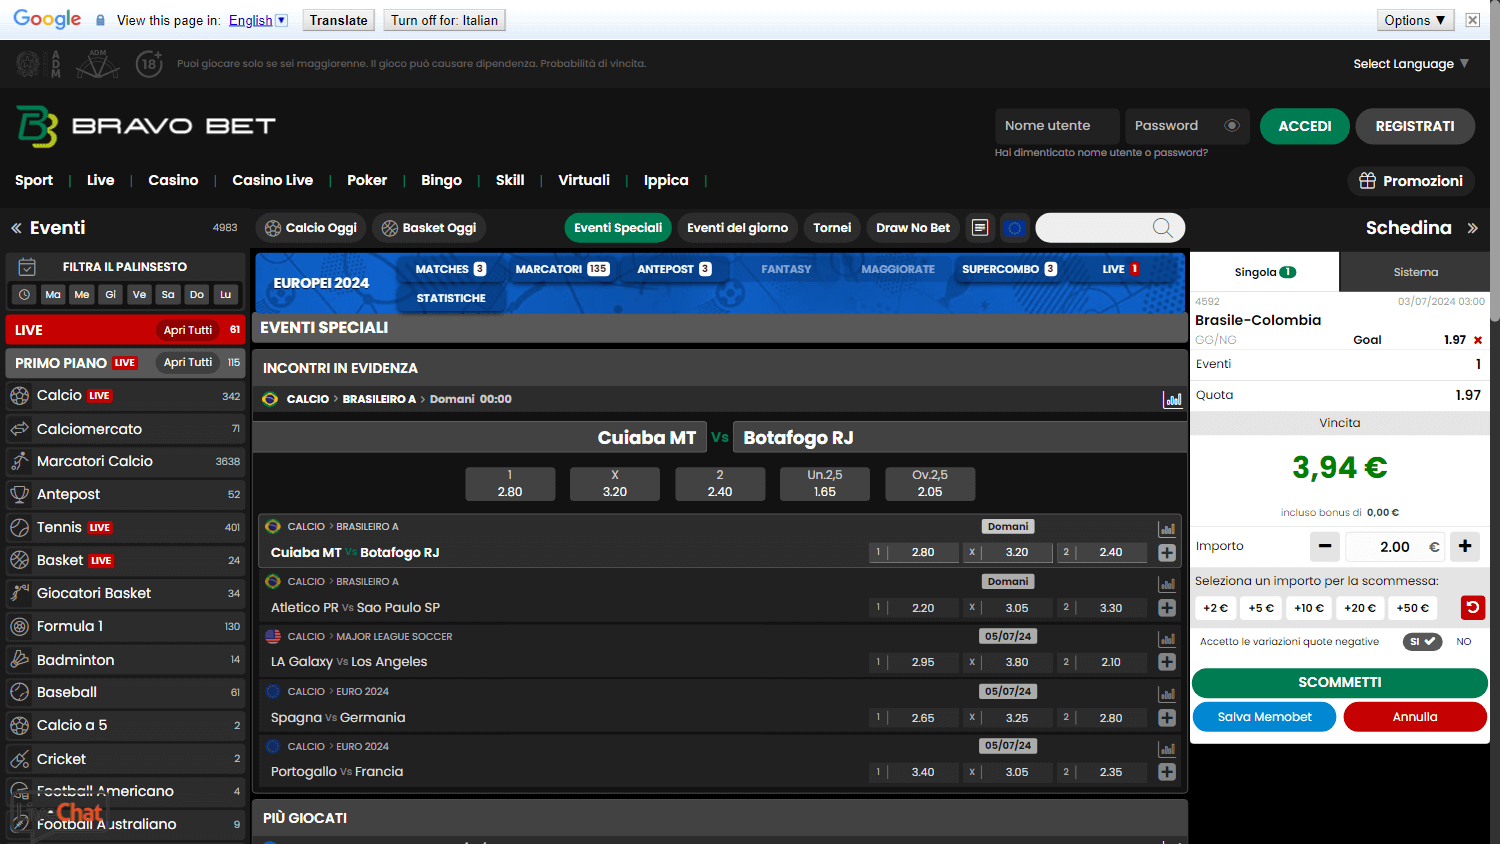Add +10 € quick amount
Image resolution: width=1500 pixels, height=844 pixels.
click(x=1308, y=608)
